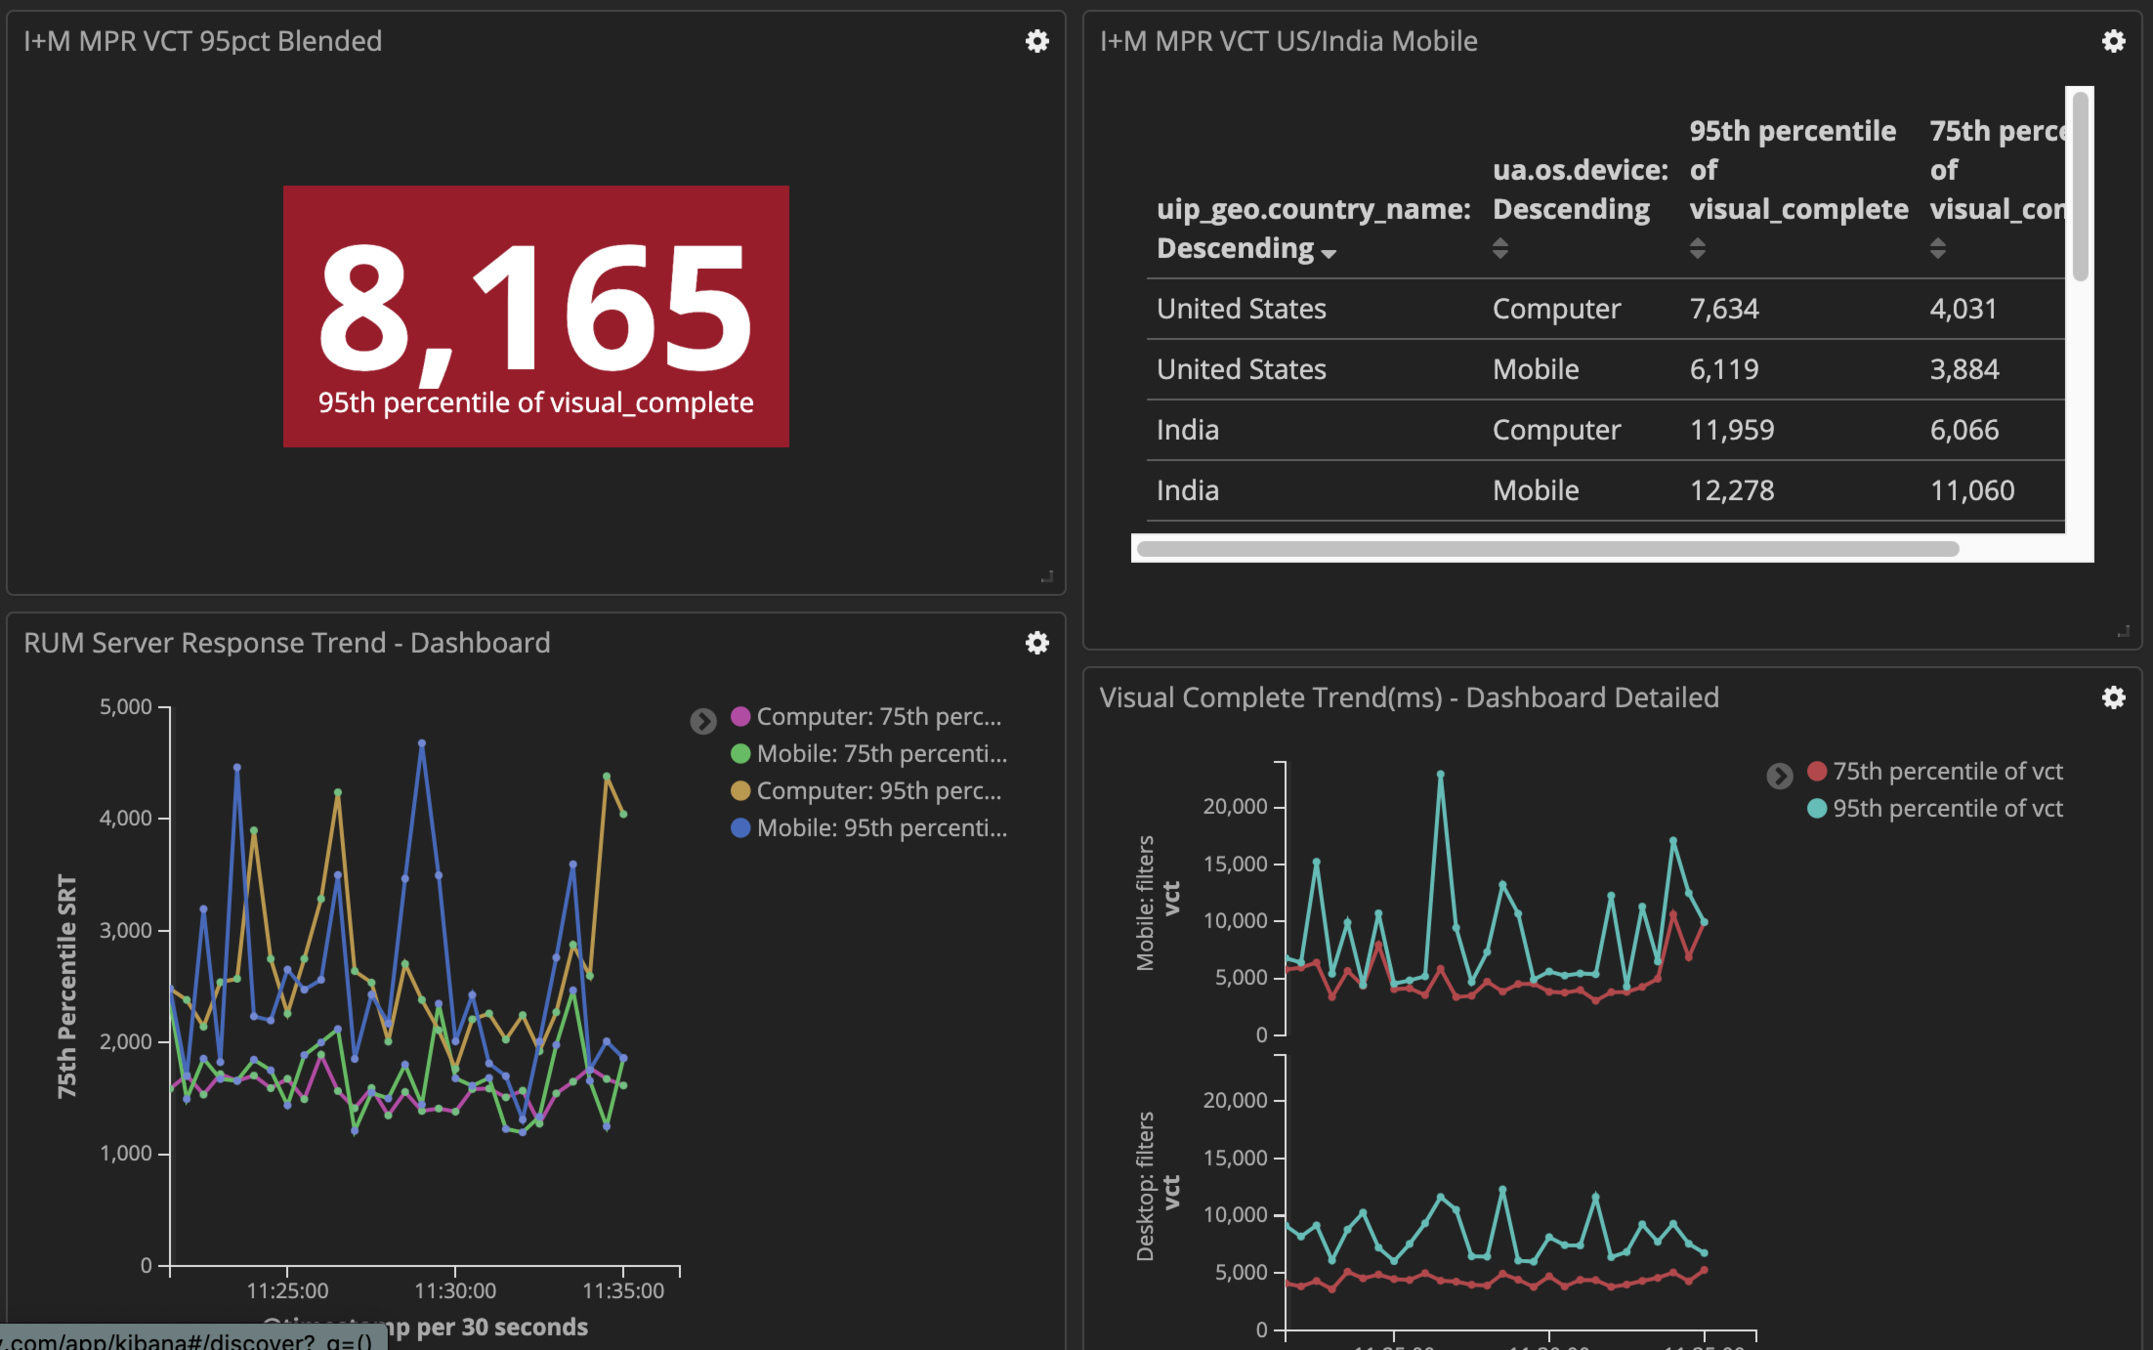
Task: Sort by 75th percentile column arrows
Action: click(1937, 248)
